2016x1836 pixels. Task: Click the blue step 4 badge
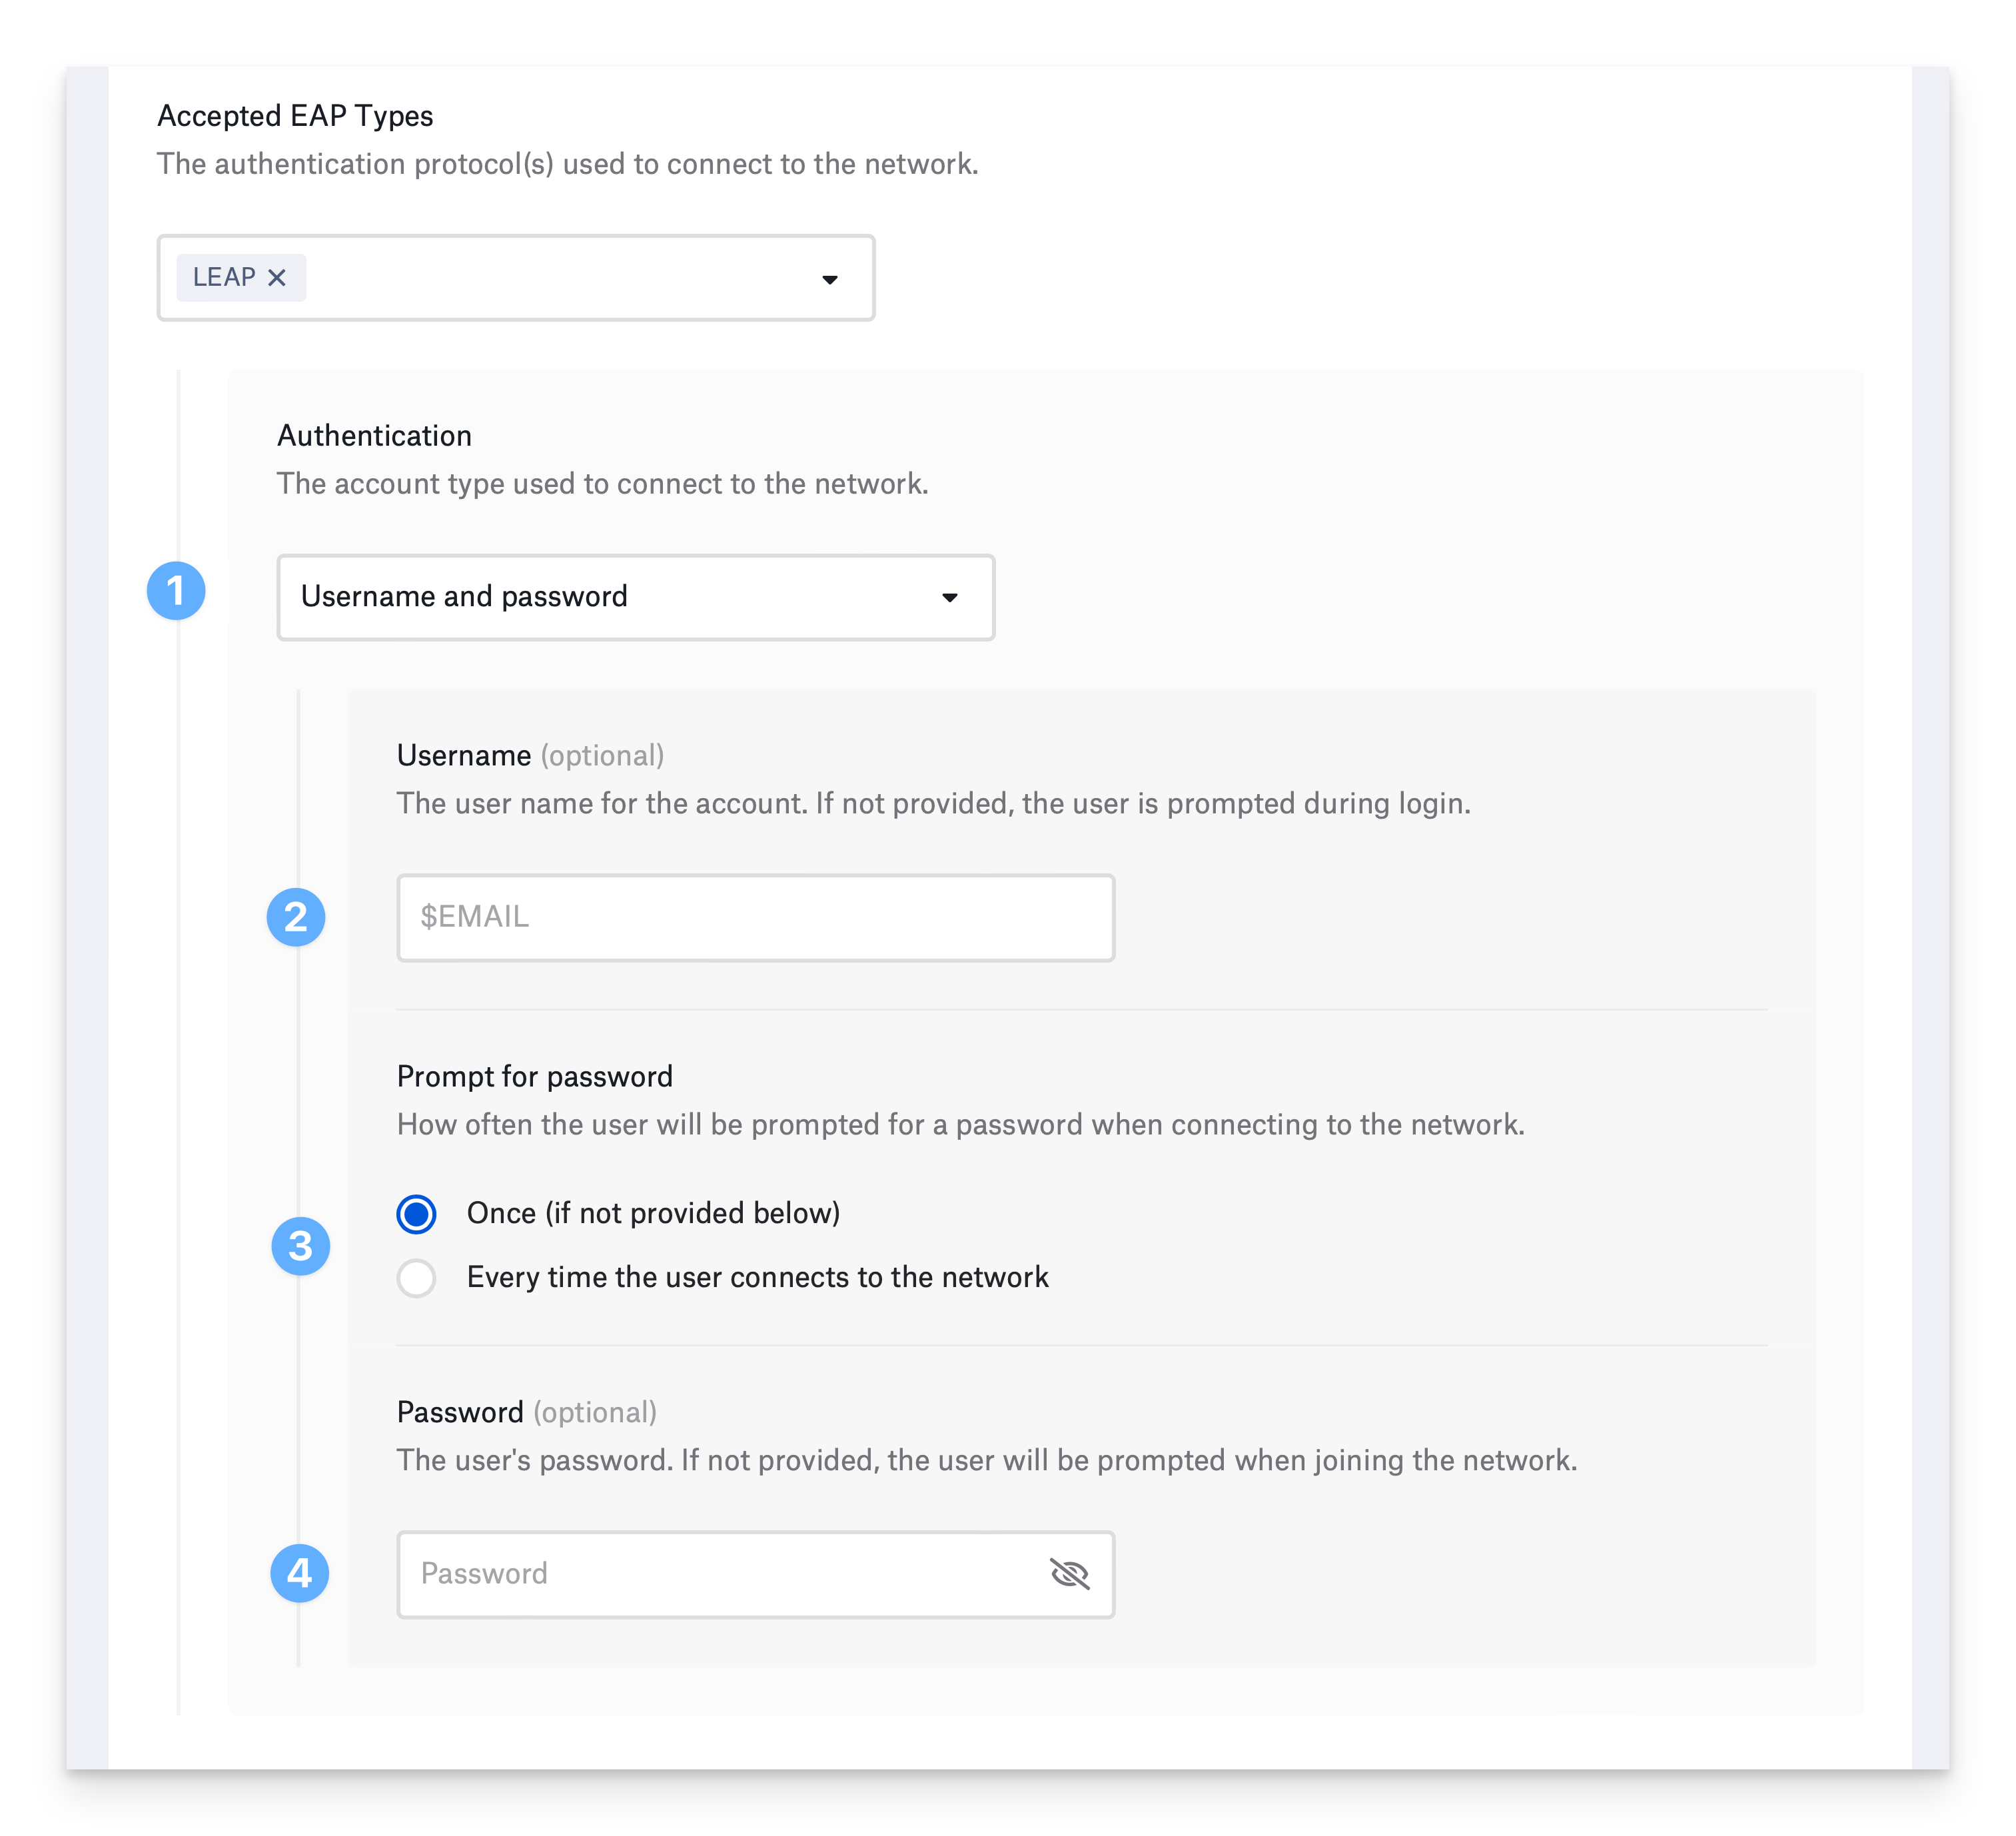(x=300, y=1574)
